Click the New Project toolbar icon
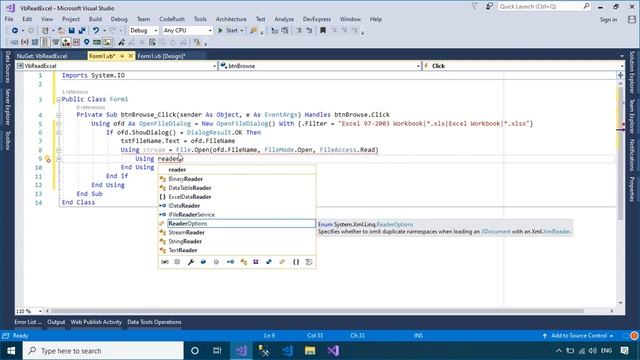The image size is (640, 360). pos(45,31)
